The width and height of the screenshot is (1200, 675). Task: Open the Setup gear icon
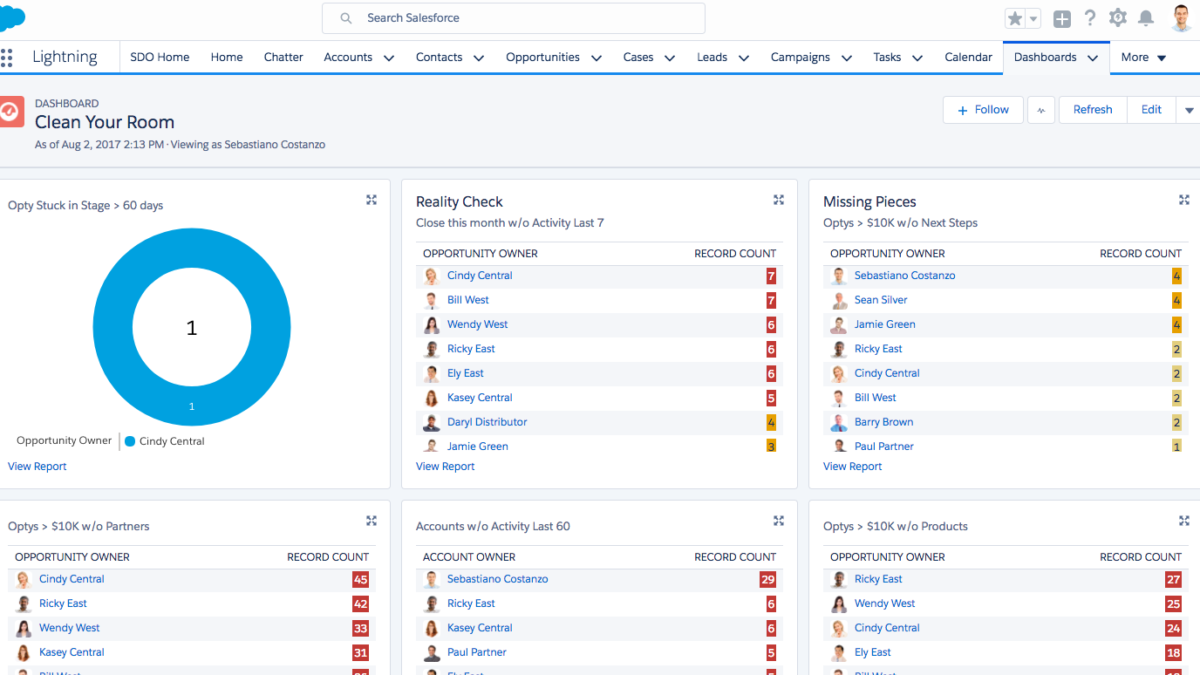pos(1118,18)
